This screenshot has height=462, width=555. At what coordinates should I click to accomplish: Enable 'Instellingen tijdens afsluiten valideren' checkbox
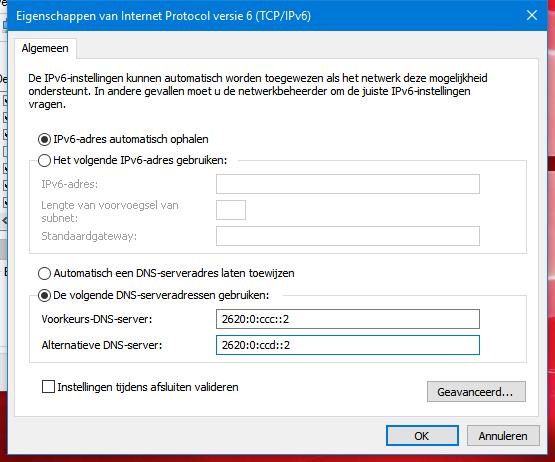click(x=48, y=387)
